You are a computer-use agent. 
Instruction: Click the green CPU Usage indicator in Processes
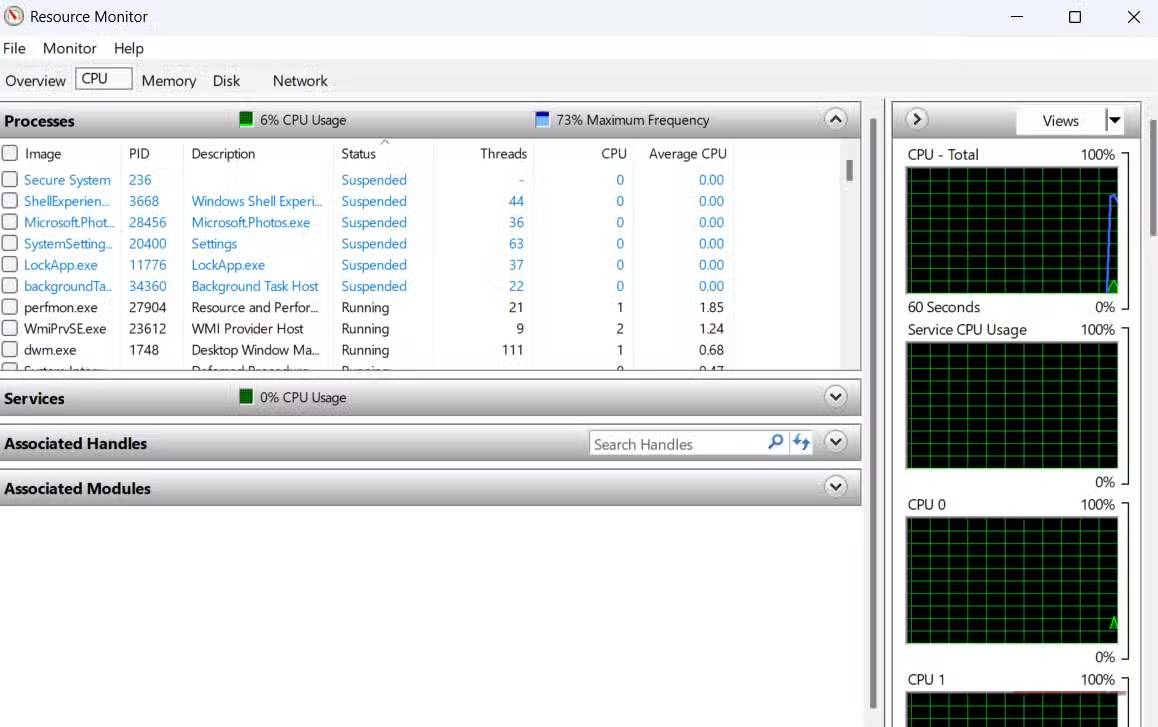pos(246,120)
